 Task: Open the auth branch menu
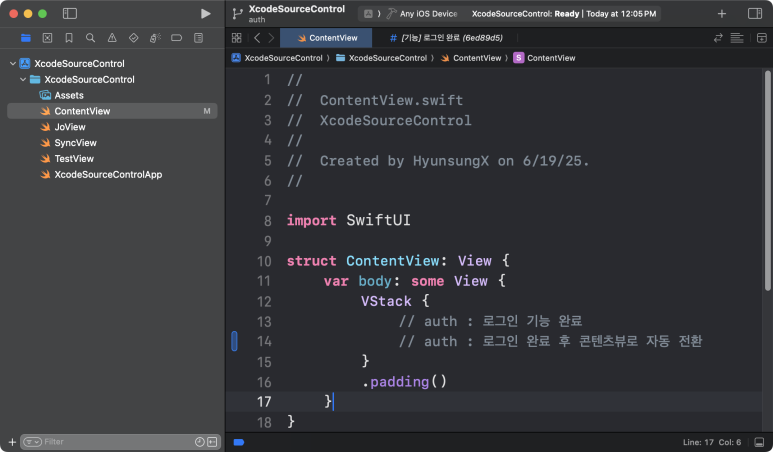(x=257, y=20)
